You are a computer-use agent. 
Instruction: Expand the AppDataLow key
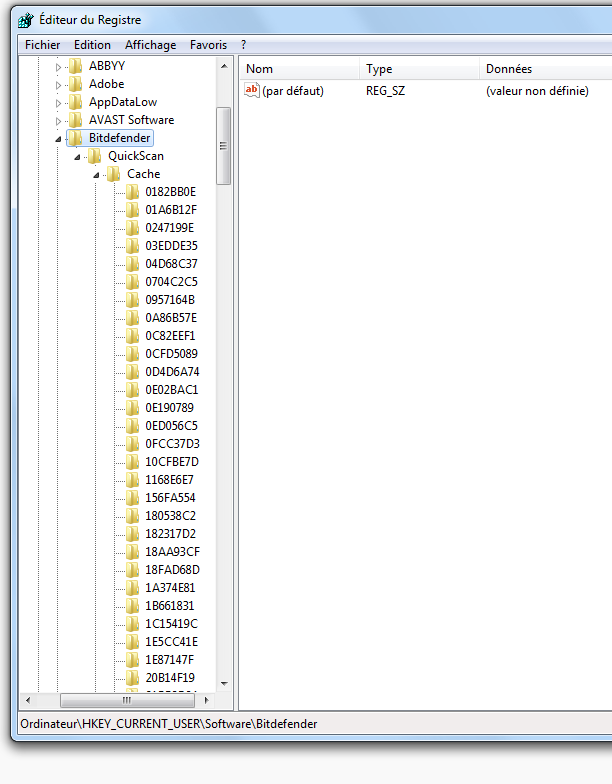pyautogui.click(x=58, y=103)
